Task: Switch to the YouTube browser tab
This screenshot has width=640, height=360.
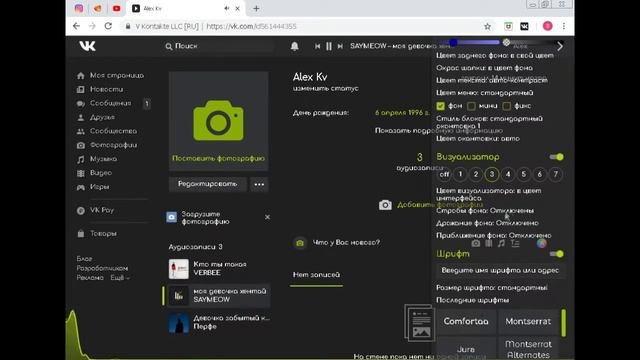Action: click(x=117, y=8)
